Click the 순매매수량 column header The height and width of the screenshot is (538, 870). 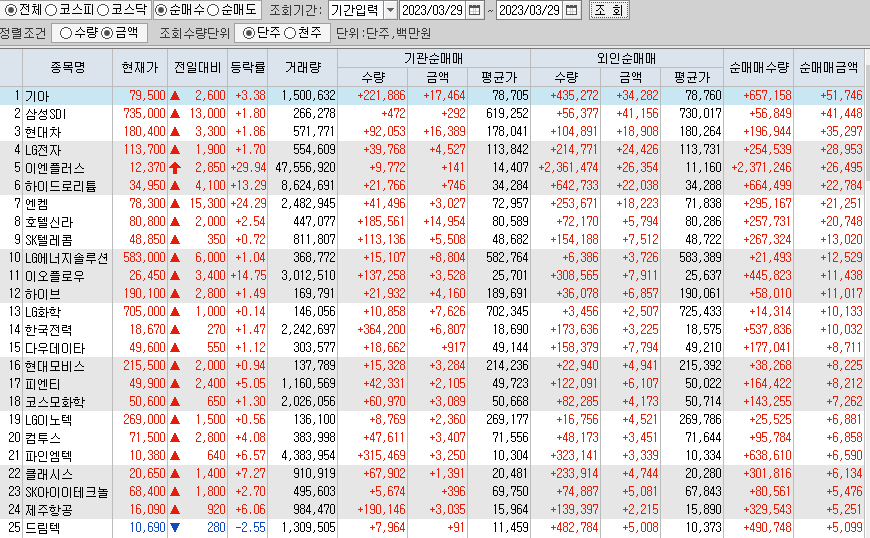click(x=758, y=68)
